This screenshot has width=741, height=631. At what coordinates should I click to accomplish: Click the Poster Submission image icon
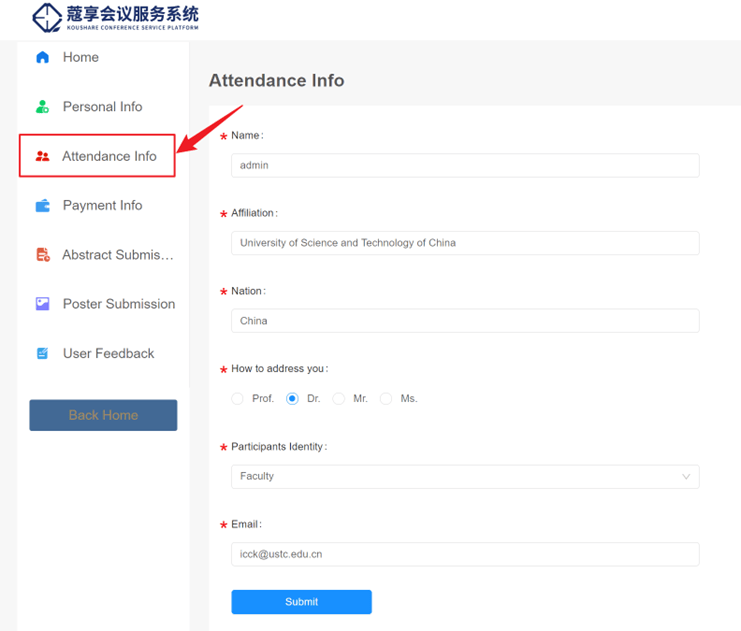tap(42, 304)
